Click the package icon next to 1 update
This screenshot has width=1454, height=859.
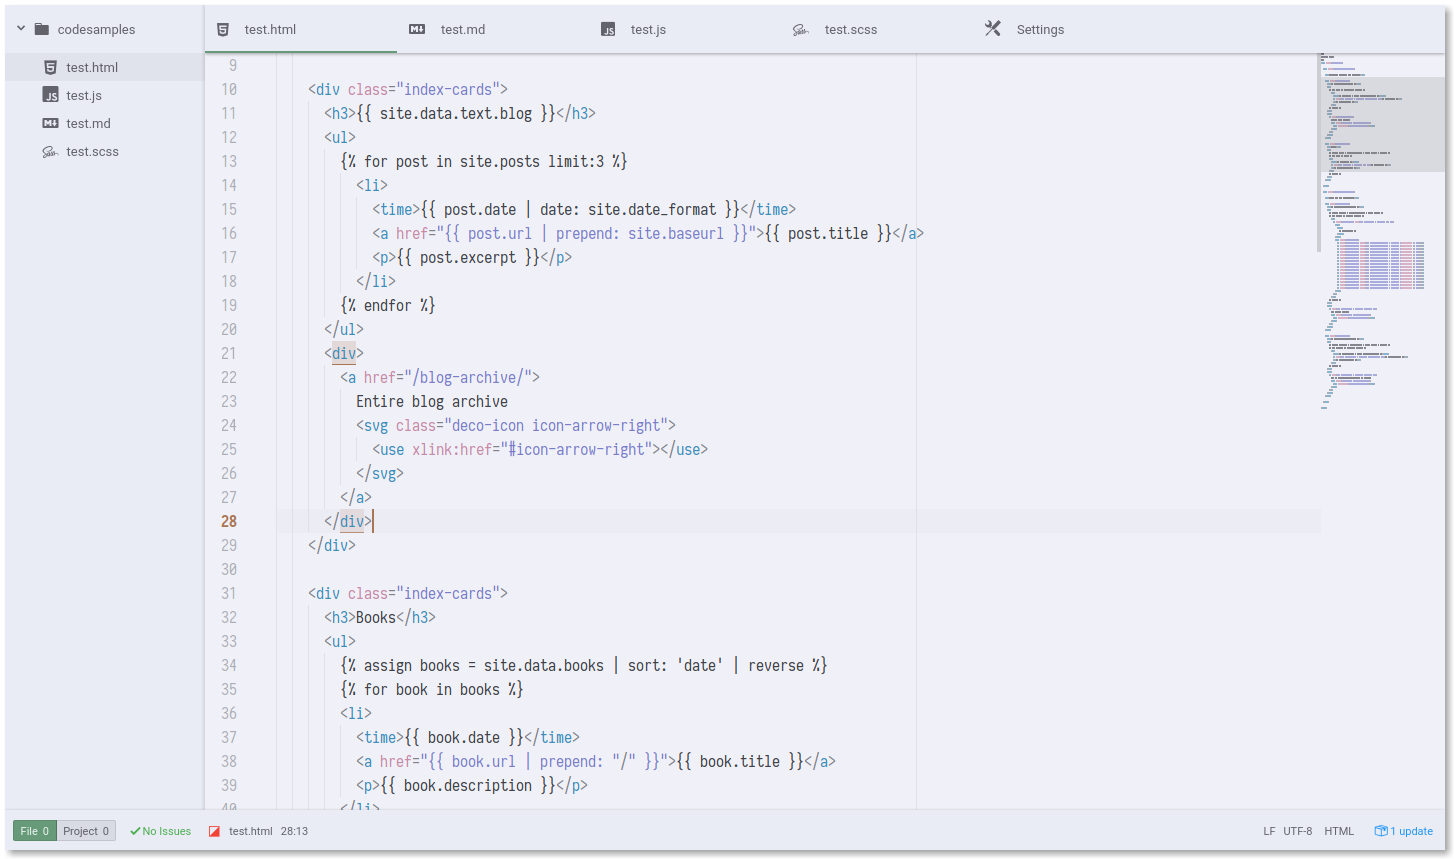pos(1381,831)
